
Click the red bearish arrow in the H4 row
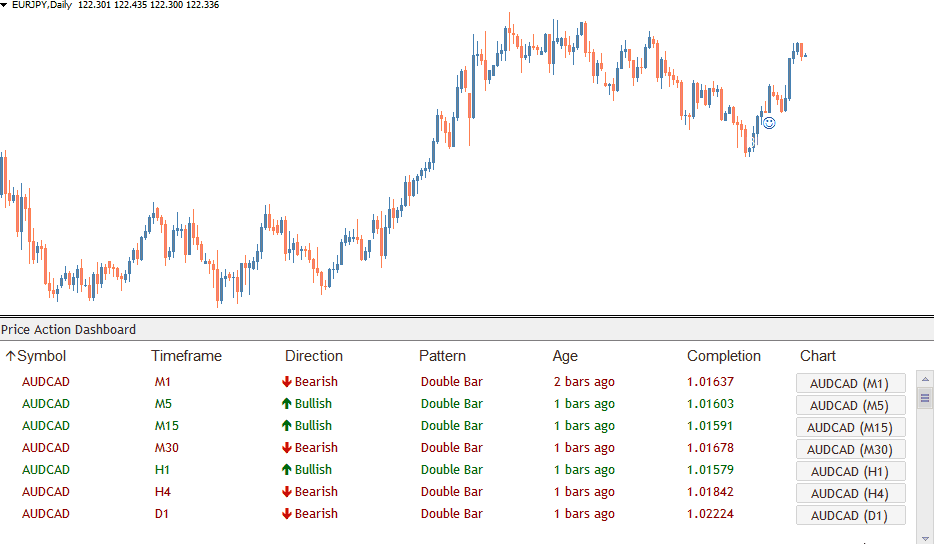pyautogui.click(x=287, y=492)
